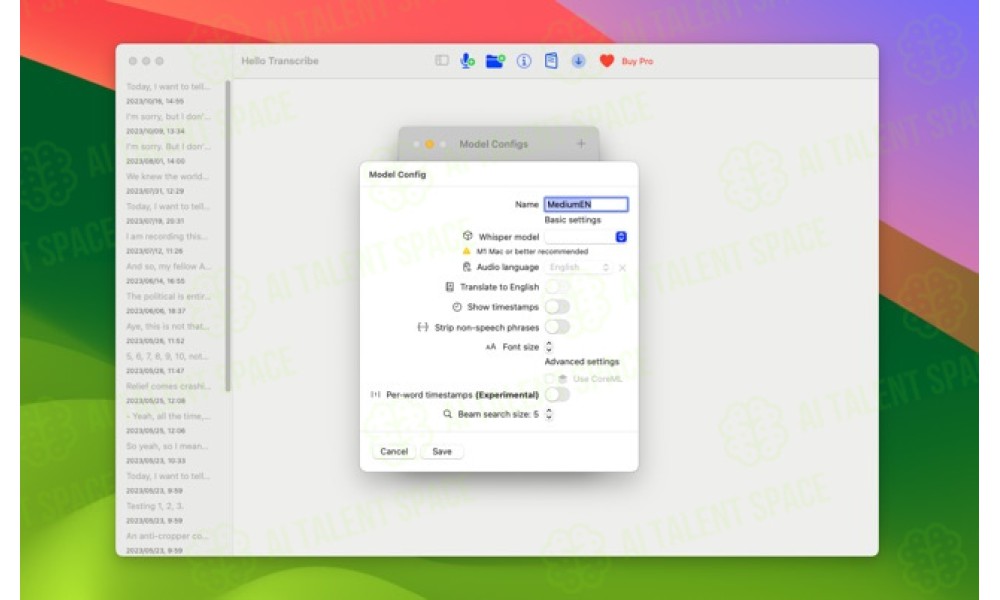Edit the Name field containing MediumEN
The image size is (1000, 600).
(x=585, y=204)
